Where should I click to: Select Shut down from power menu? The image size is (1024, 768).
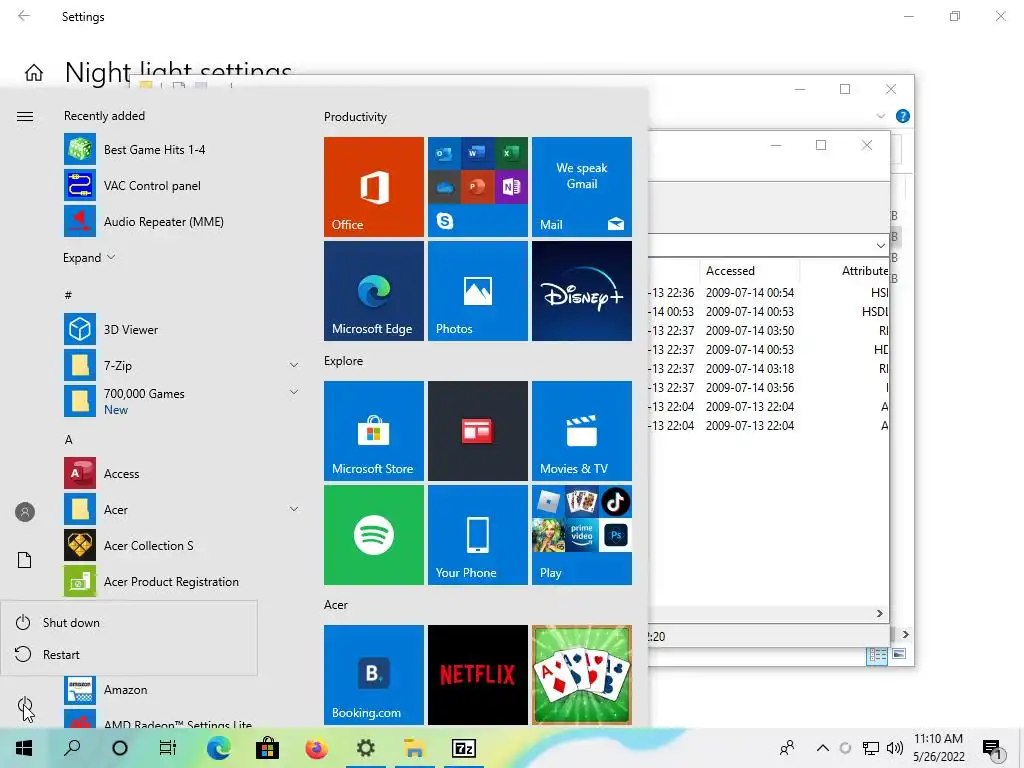129,622
